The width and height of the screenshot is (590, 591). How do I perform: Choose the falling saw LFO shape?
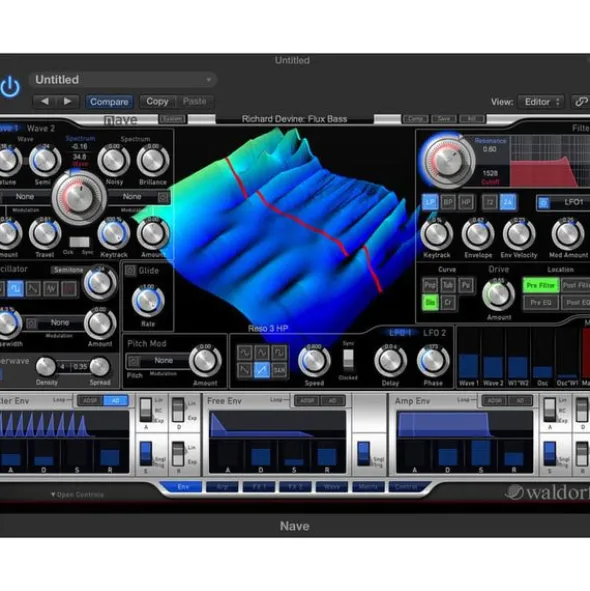[x=244, y=370]
